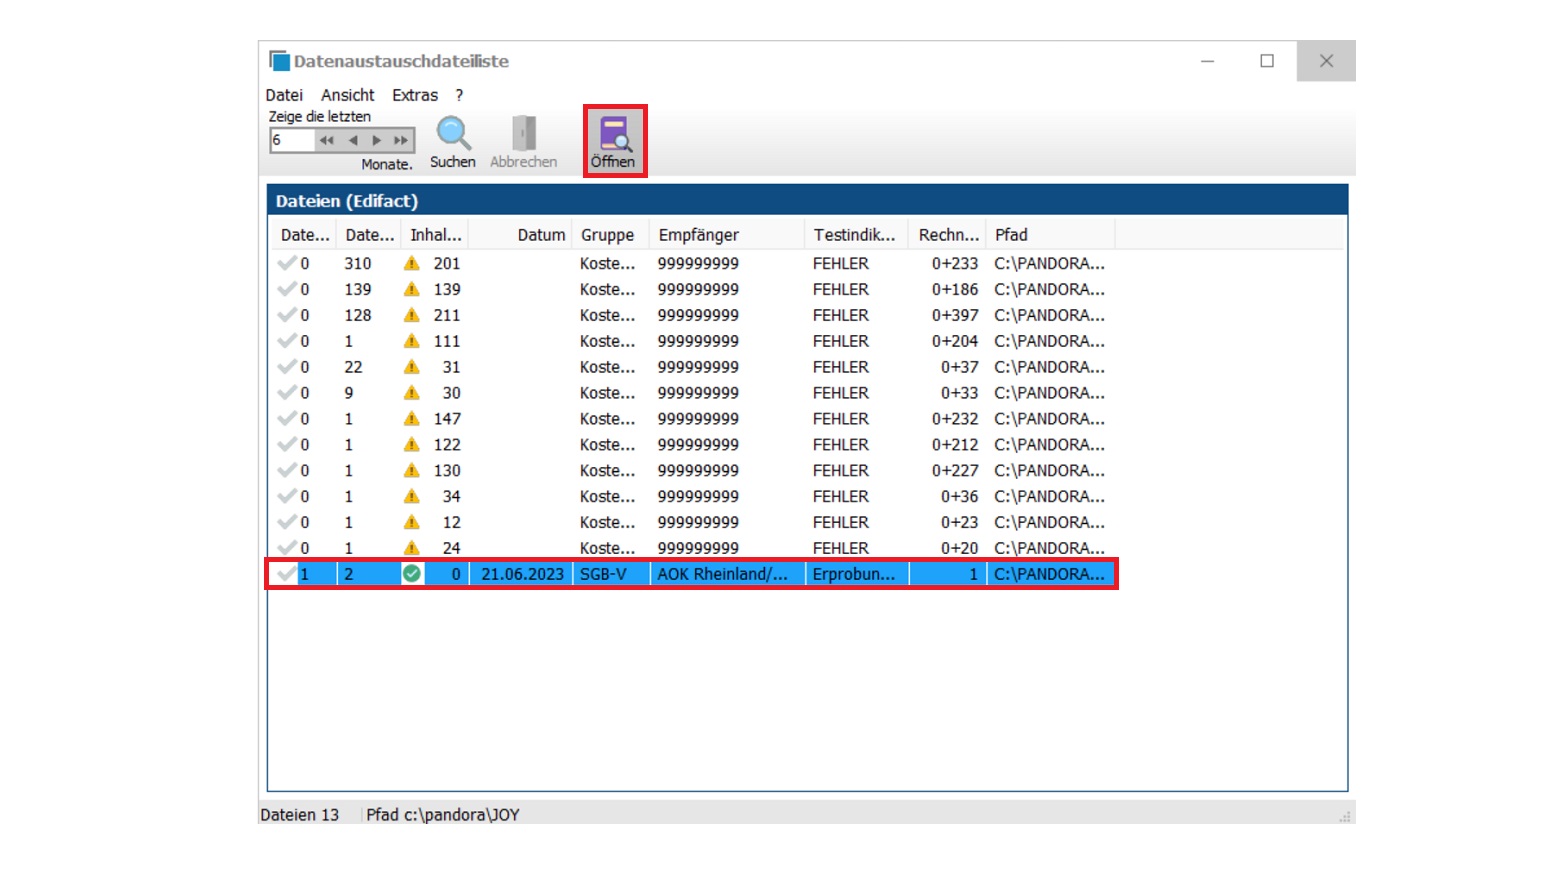Open the ? help menu

[x=459, y=95]
